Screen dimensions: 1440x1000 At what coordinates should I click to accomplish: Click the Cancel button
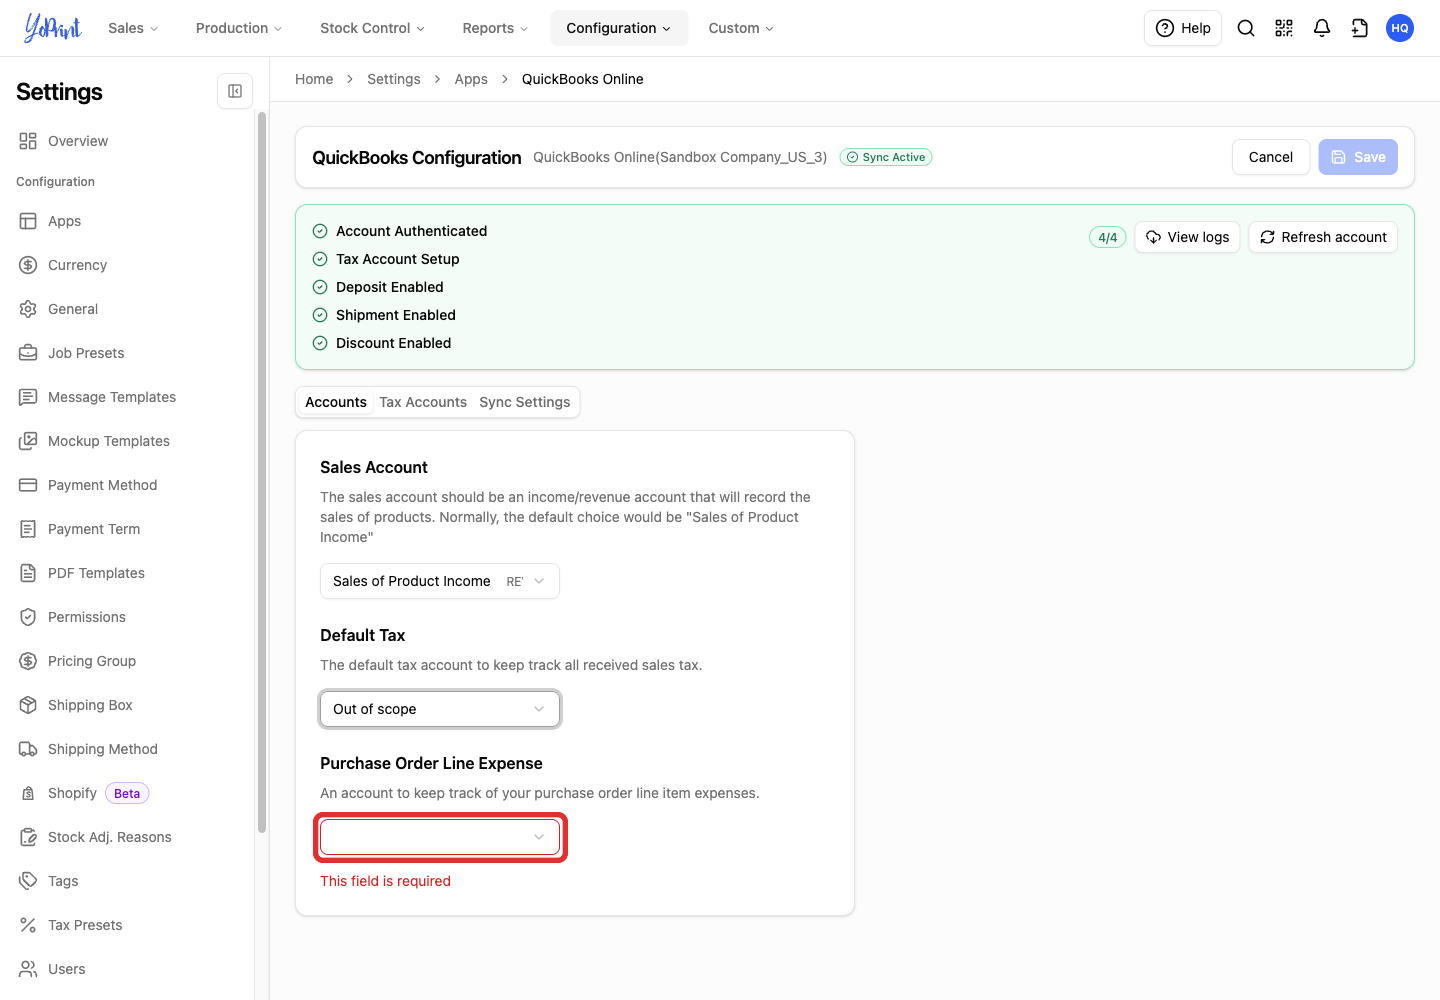pos(1271,157)
